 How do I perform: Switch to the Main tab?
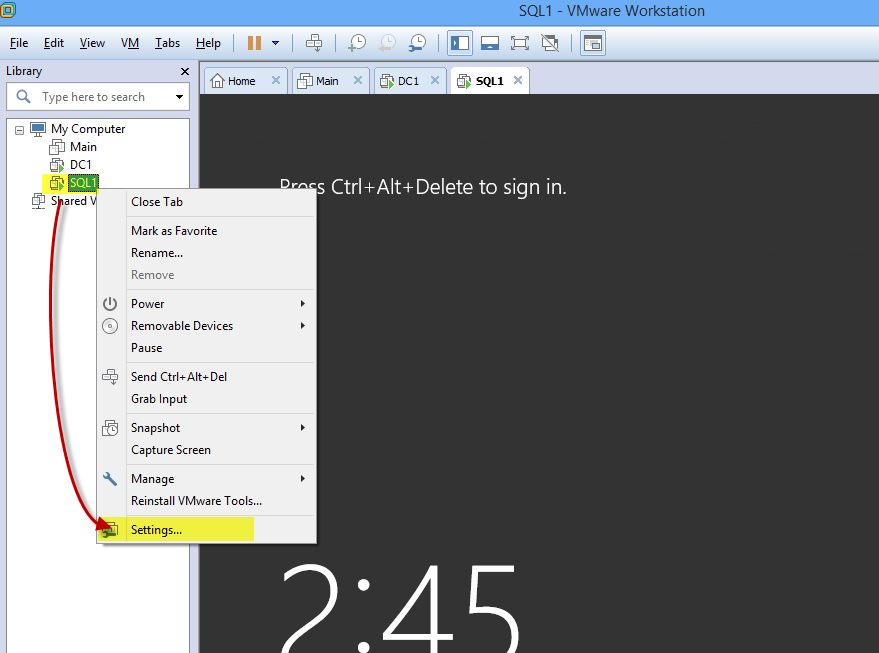click(327, 81)
